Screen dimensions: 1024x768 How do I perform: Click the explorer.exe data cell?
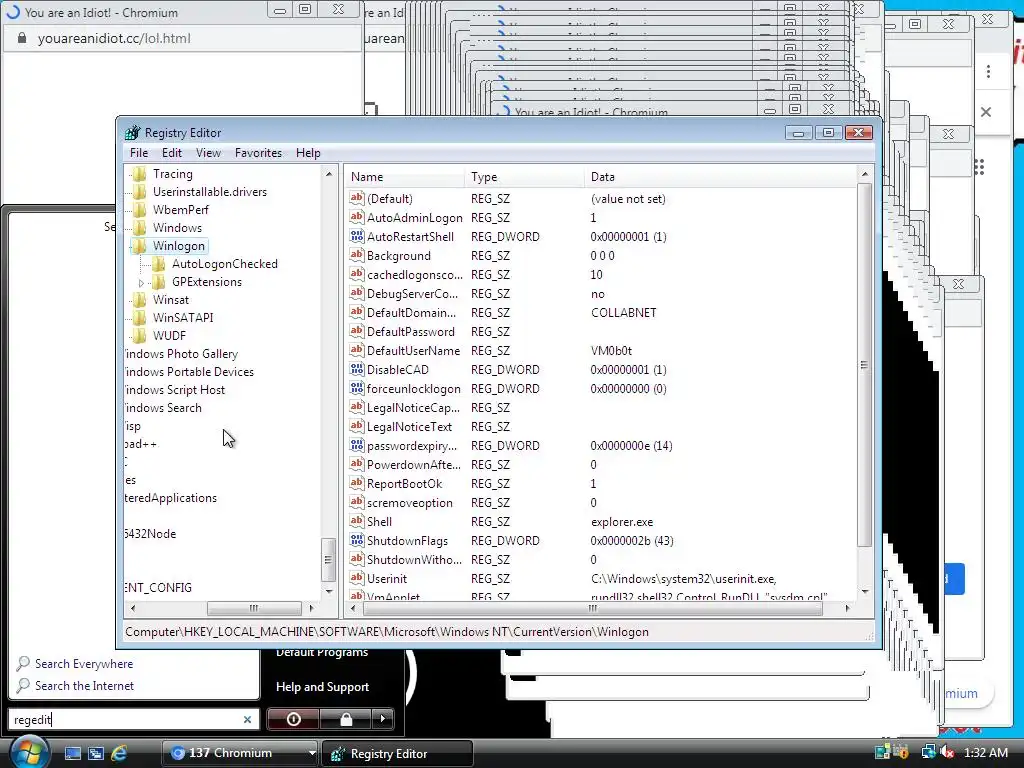coord(622,522)
